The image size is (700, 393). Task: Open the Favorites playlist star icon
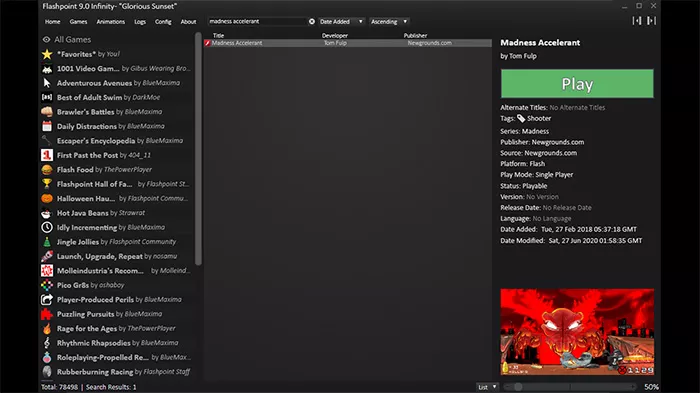(47, 54)
